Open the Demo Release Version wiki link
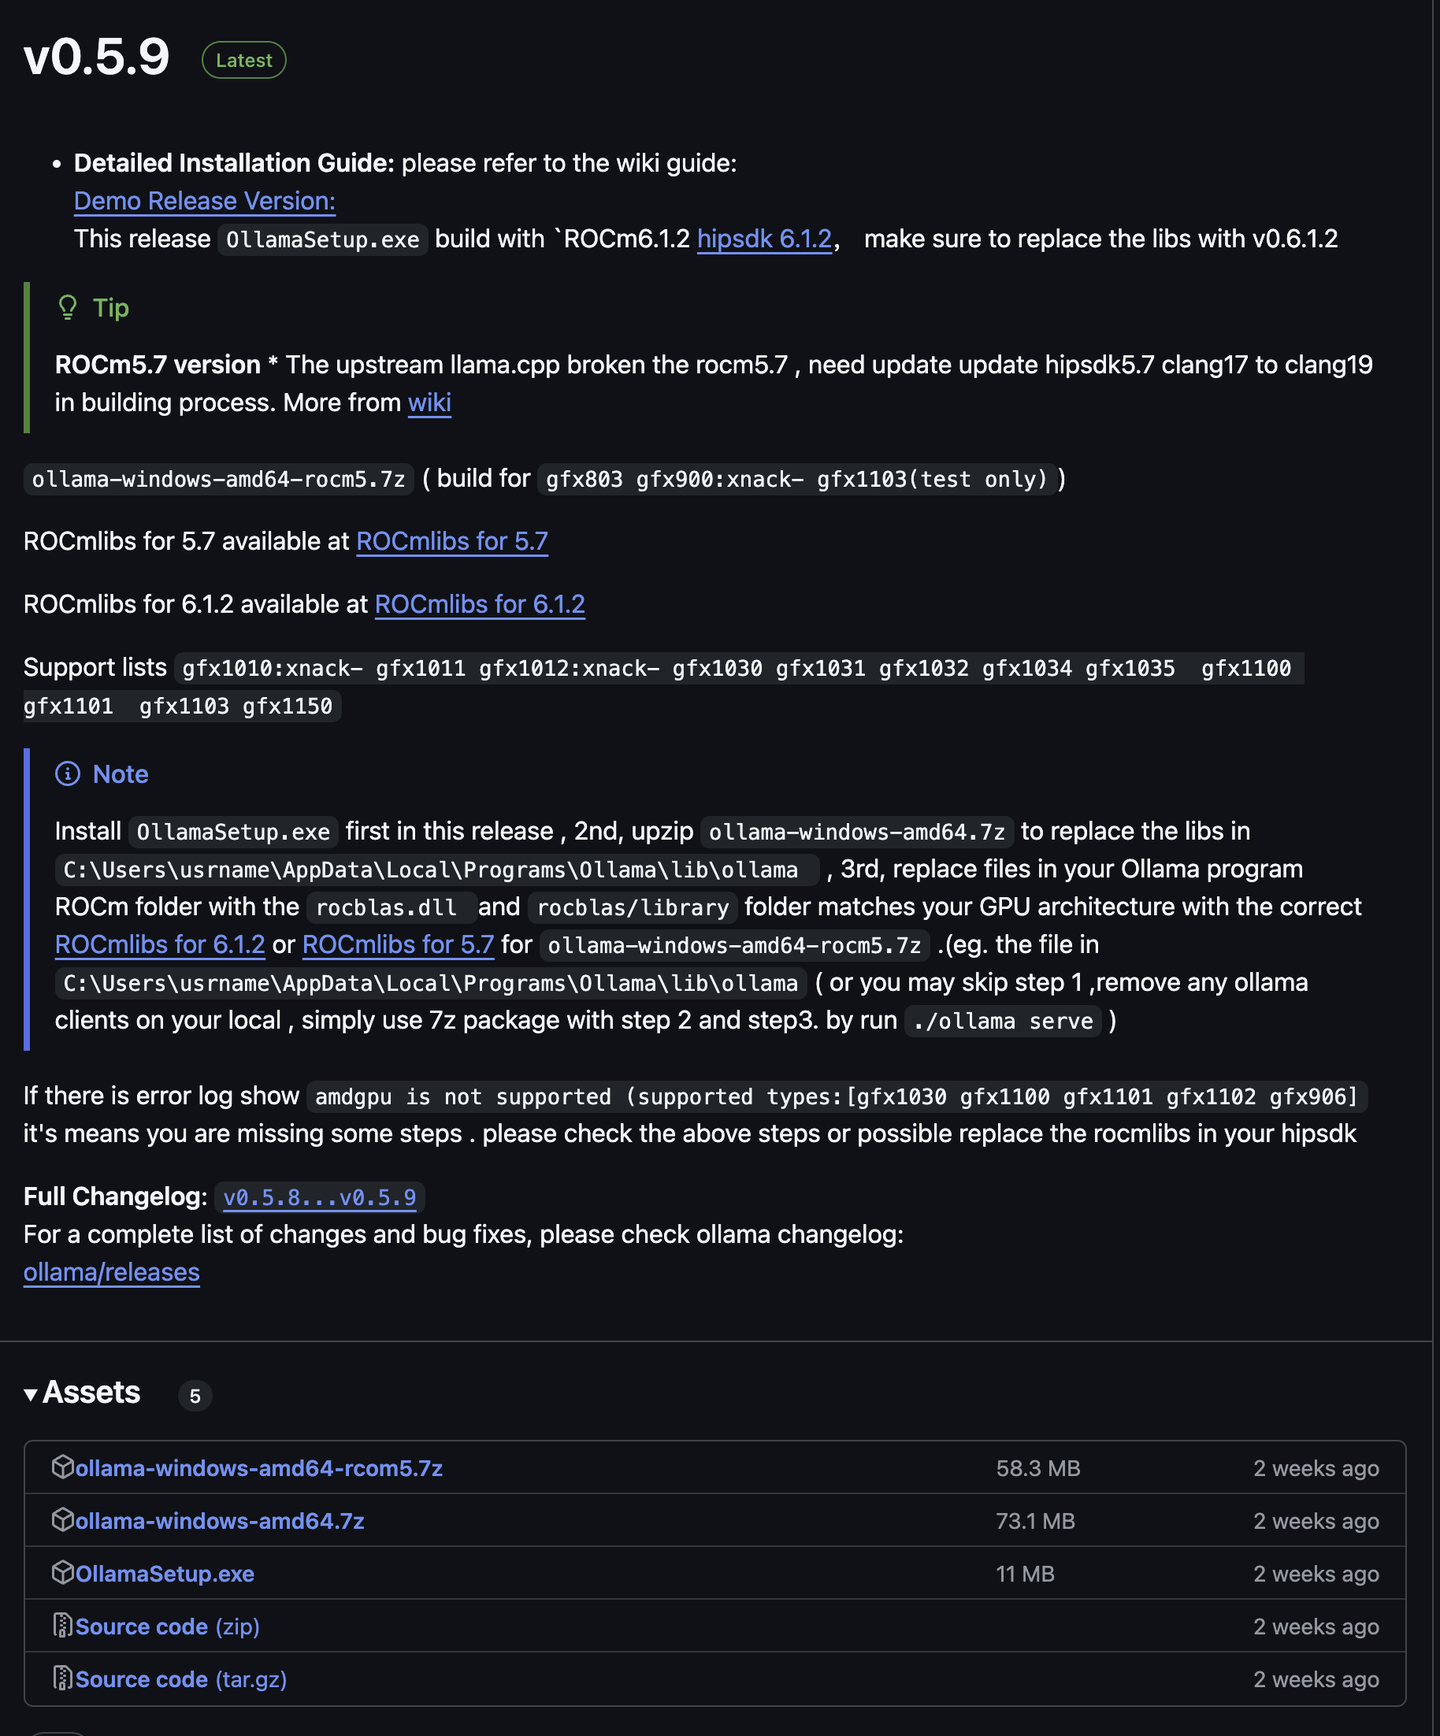Image resolution: width=1440 pixels, height=1736 pixels. (x=204, y=201)
